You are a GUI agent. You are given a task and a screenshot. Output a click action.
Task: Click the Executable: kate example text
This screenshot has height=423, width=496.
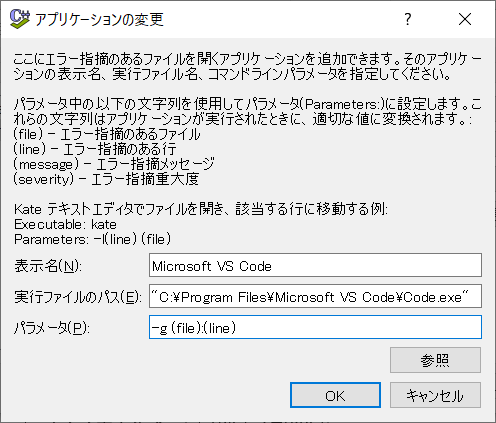pos(65,224)
